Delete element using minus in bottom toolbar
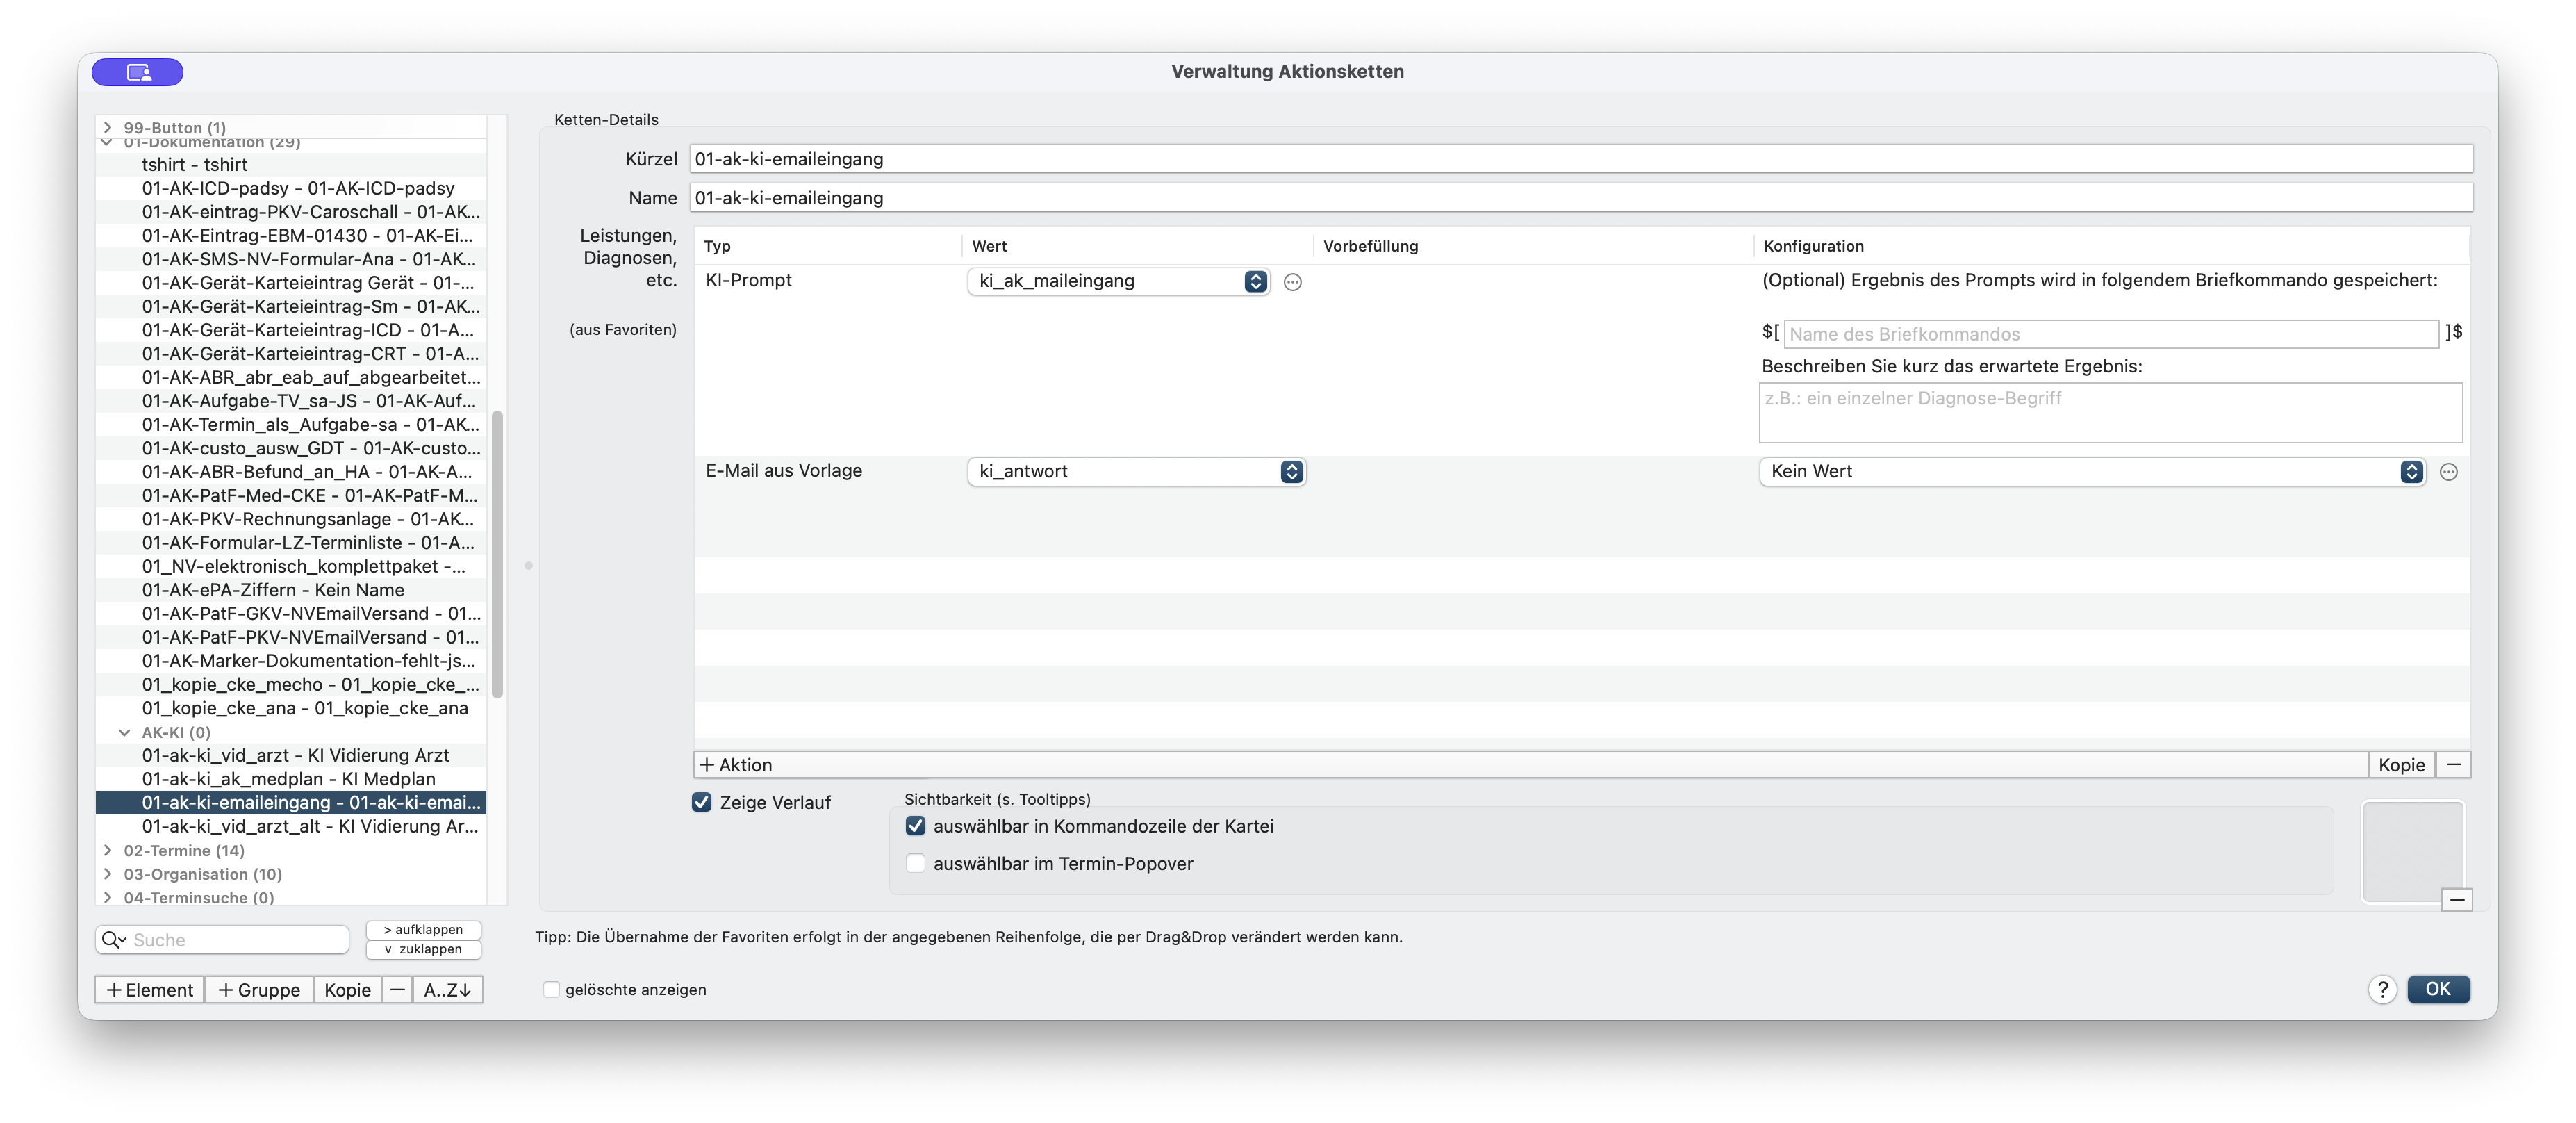 tap(397, 989)
